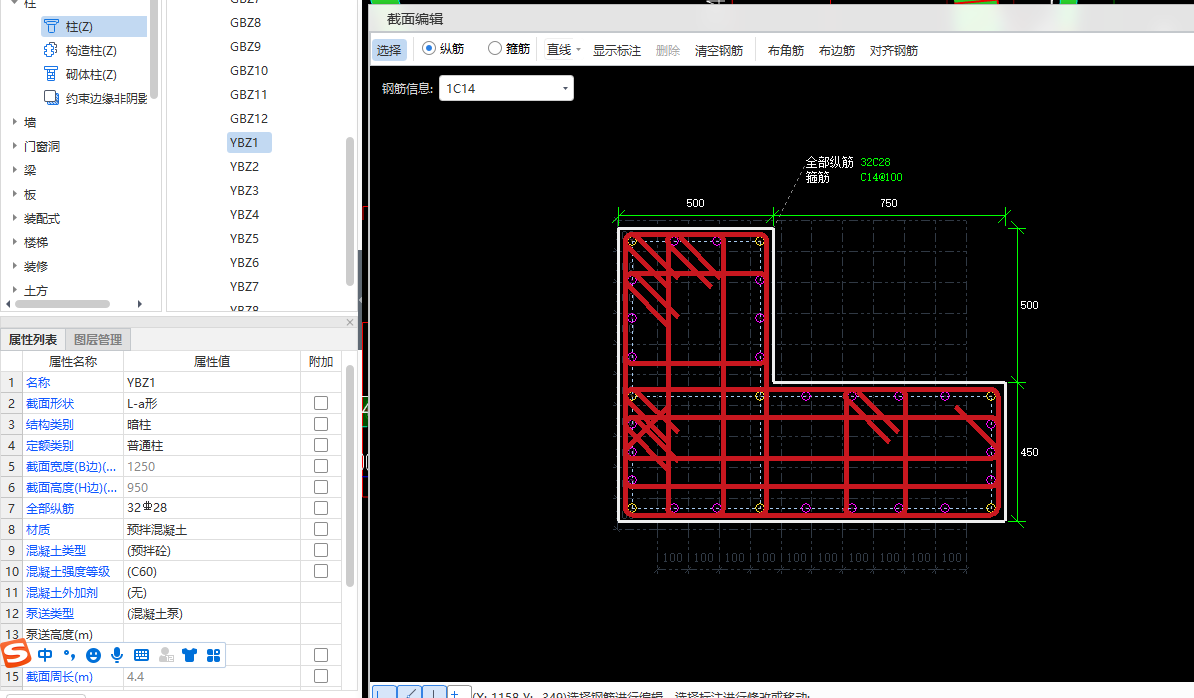Click the Sogou input method logo
Viewport: 1194px width, 698px height.
15,654
